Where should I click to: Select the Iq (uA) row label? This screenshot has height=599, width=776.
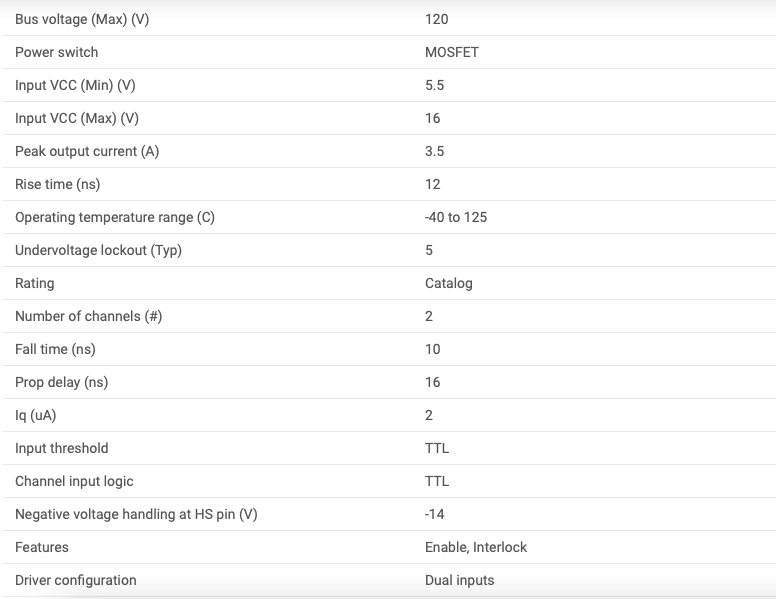point(36,415)
